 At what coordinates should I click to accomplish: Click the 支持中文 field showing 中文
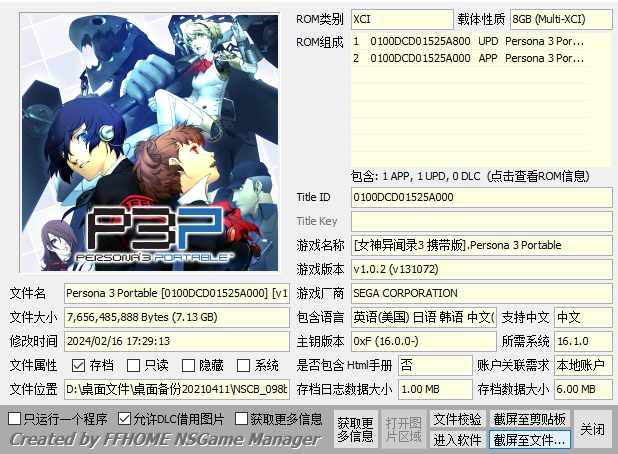point(583,317)
